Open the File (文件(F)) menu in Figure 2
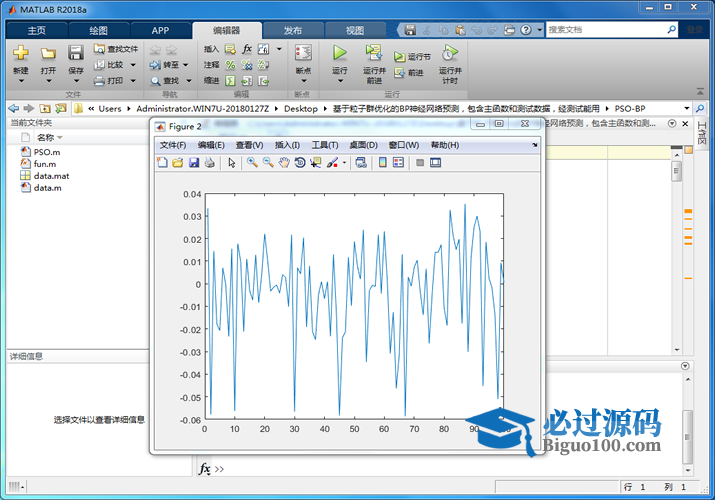The image size is (715, 500). pyautogui.click(x=173, y=145)
